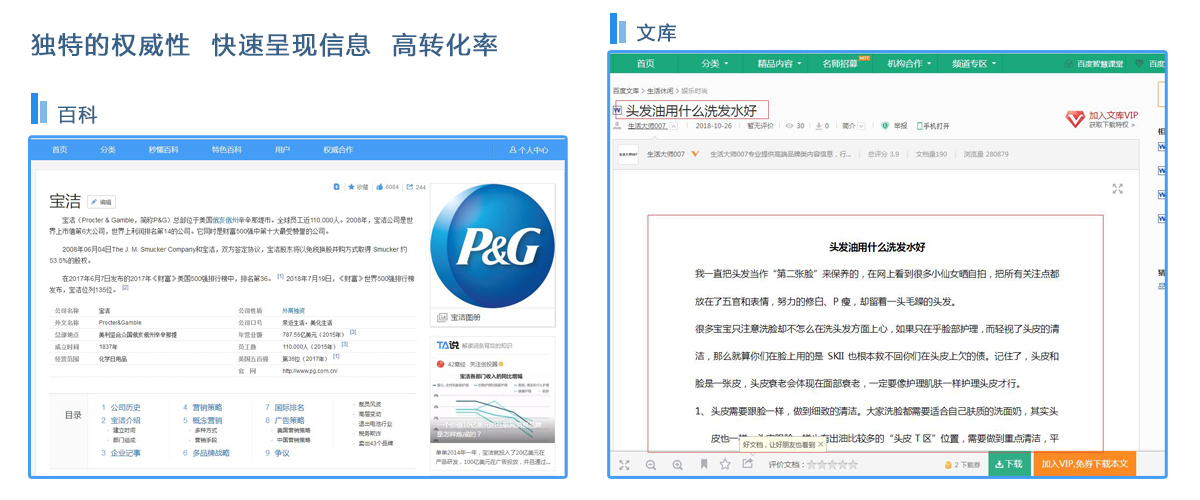Click the bookmark icon in document toolbar
Image resolution: width=1200 pixels, height=500 pixels.
click(704, 465)
